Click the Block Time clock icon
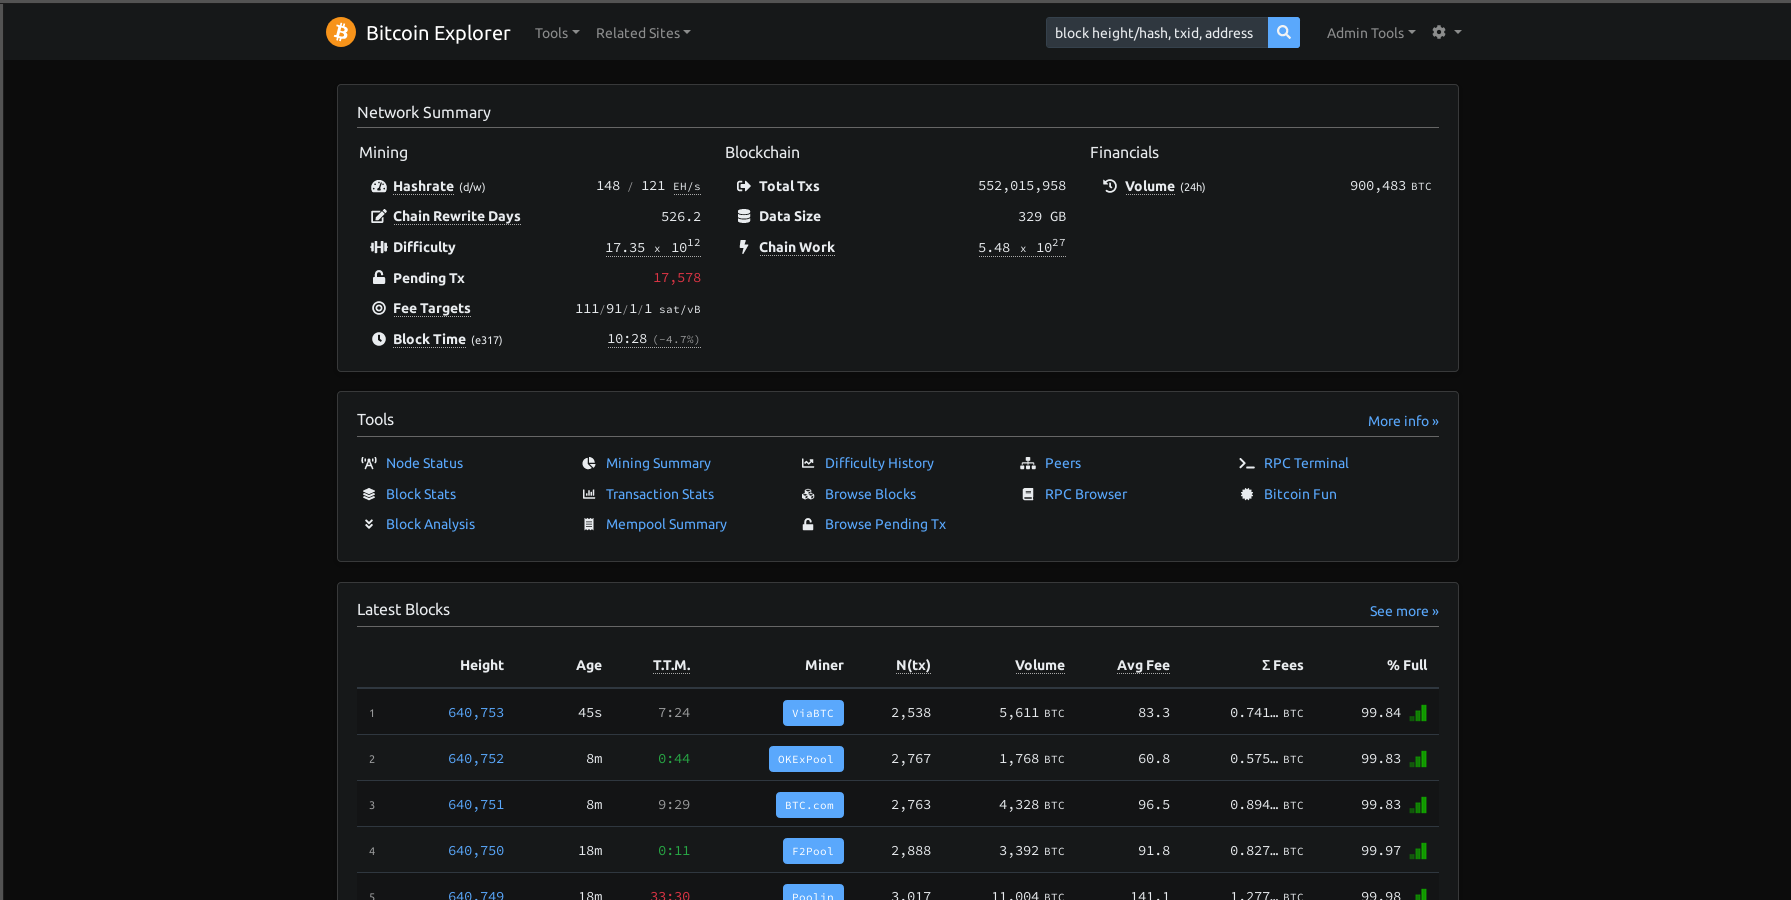The image size is (1791, 900). (379, 339)
